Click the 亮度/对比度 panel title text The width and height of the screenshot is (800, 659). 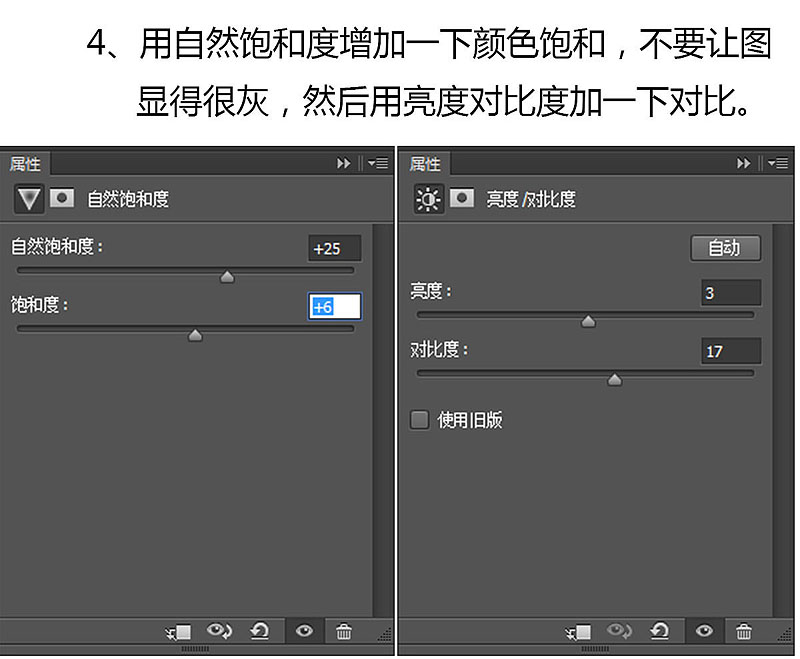(x=531, y=199)
